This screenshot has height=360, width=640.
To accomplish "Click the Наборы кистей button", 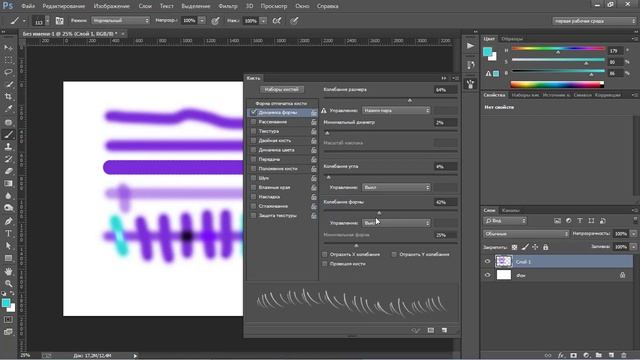I will 282,89.
